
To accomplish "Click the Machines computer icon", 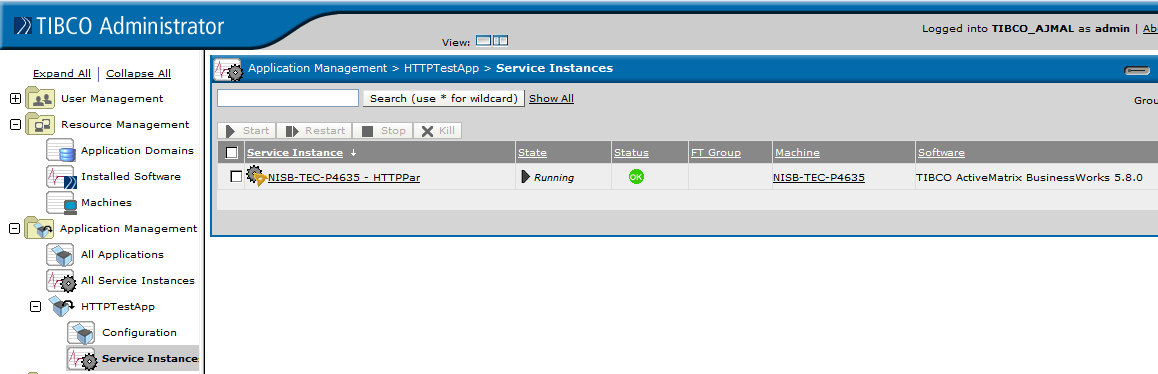I will tap(61, 203).
